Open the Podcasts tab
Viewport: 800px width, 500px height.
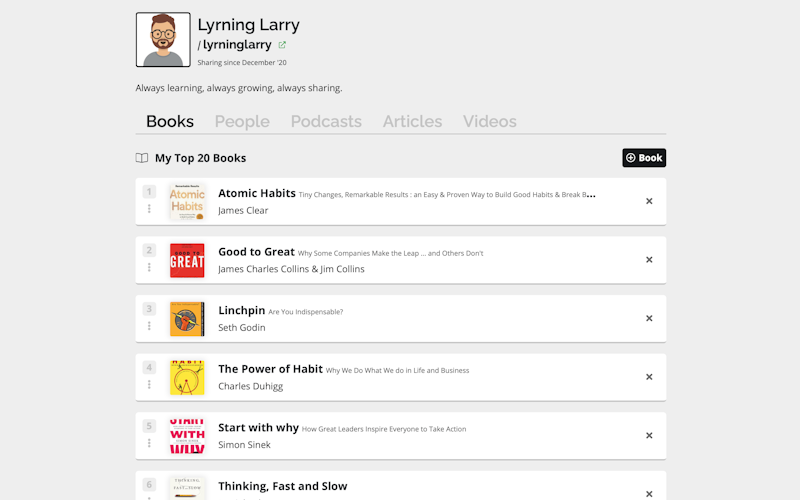pos(326,121)
